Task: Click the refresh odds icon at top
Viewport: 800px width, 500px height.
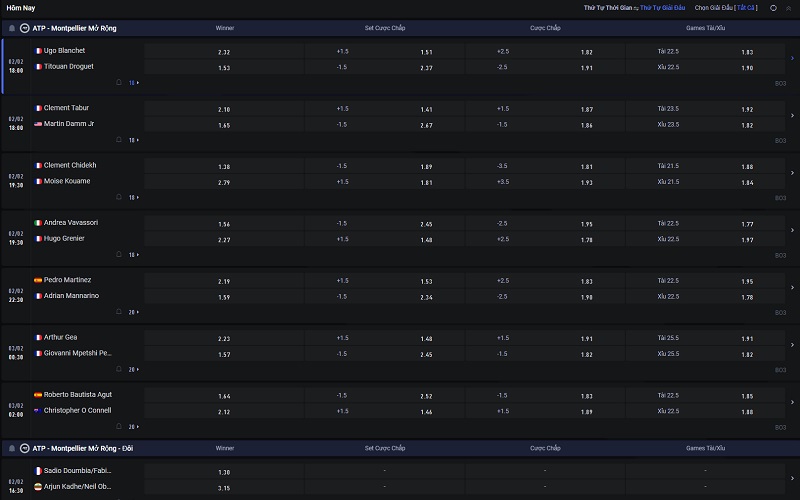Action: (773, 8)
